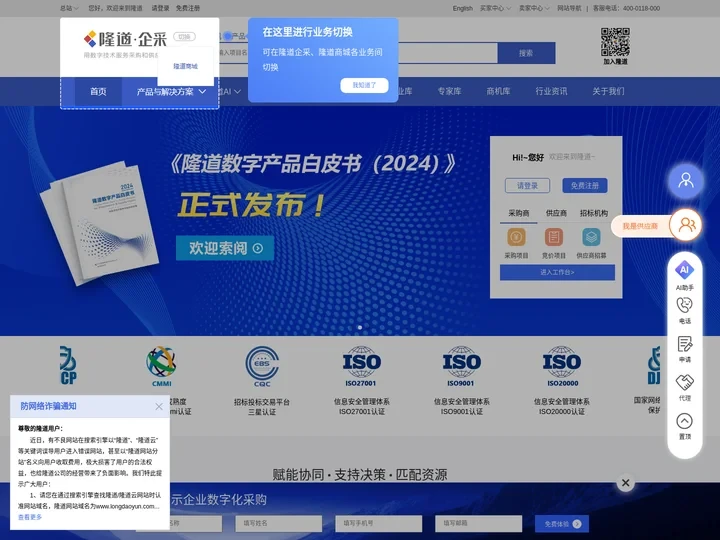Viewport: 720px width, 540px height.
Task: Open 商机库 in the navigation bar
Action: (498, 91)
